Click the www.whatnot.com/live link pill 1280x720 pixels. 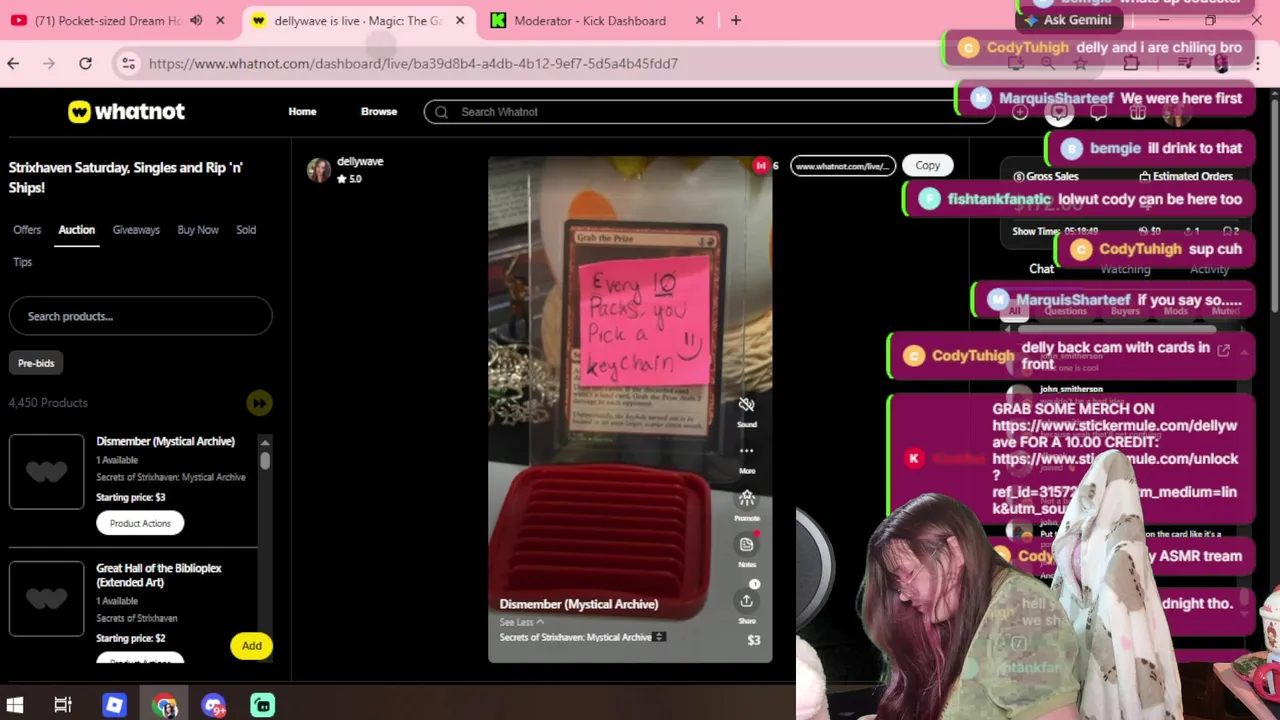(x=842, y=166)
